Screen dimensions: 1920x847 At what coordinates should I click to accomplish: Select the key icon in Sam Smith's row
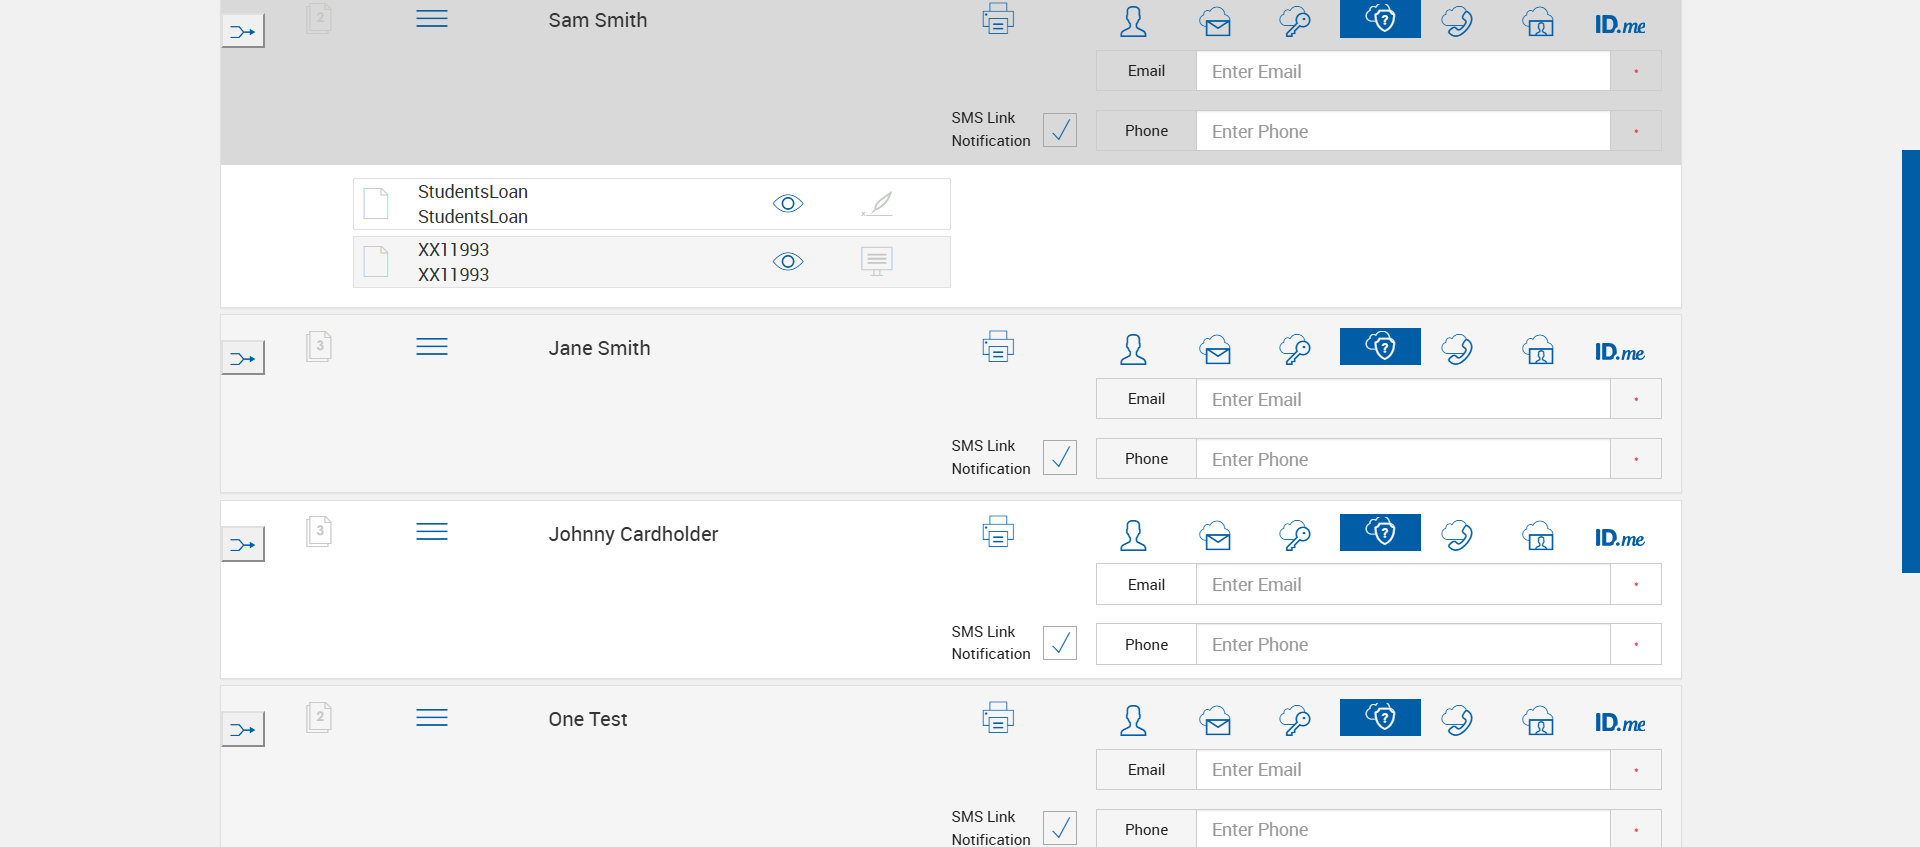coord(1295,21)
